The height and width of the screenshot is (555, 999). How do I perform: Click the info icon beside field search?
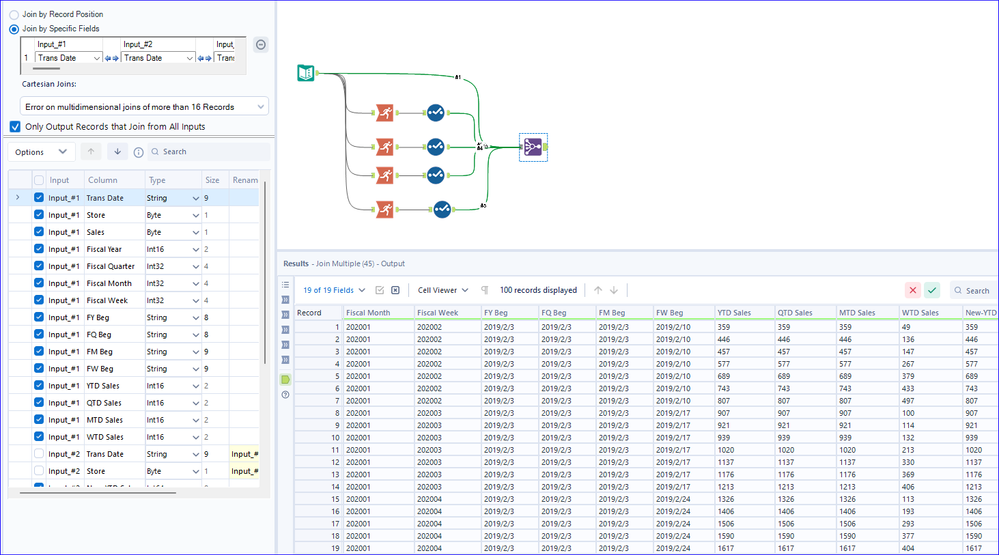click(x=138, y=152)
